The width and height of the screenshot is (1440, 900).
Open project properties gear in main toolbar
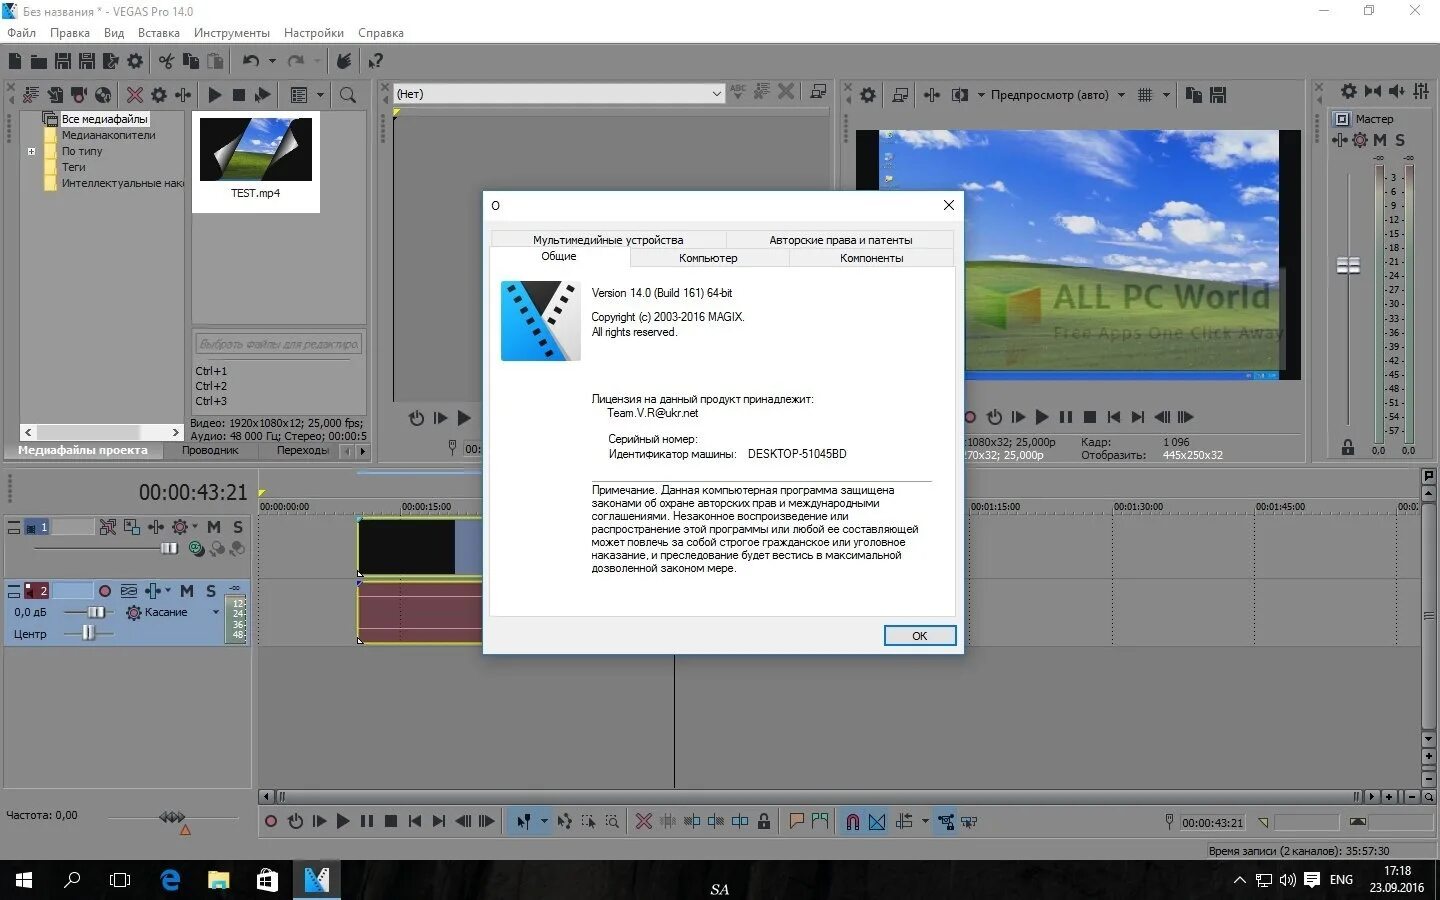135,61
